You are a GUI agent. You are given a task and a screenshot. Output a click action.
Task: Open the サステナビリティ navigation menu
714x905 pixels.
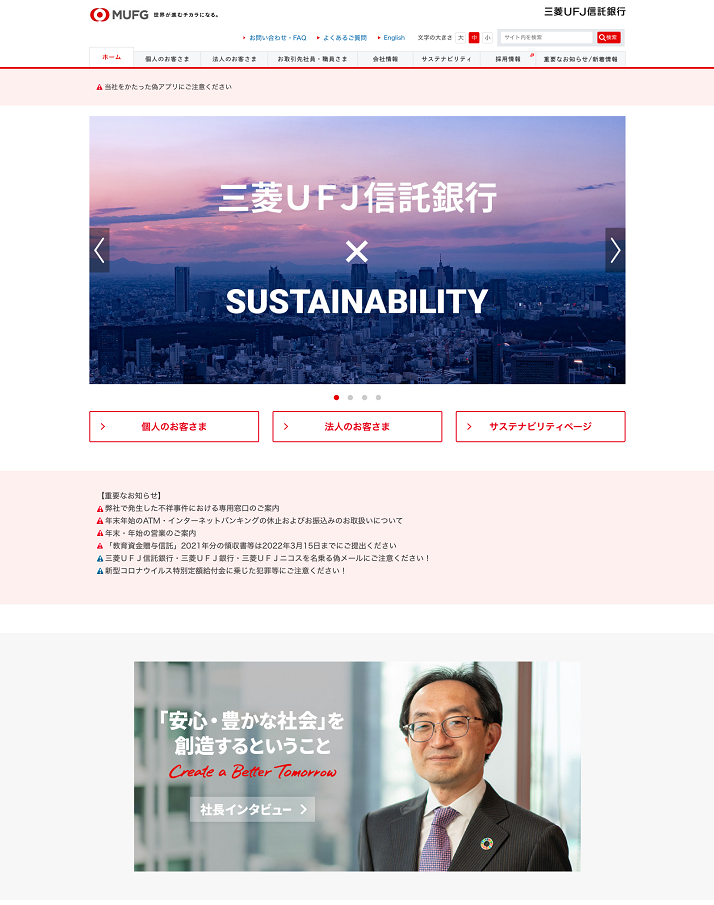click(446, 59)
